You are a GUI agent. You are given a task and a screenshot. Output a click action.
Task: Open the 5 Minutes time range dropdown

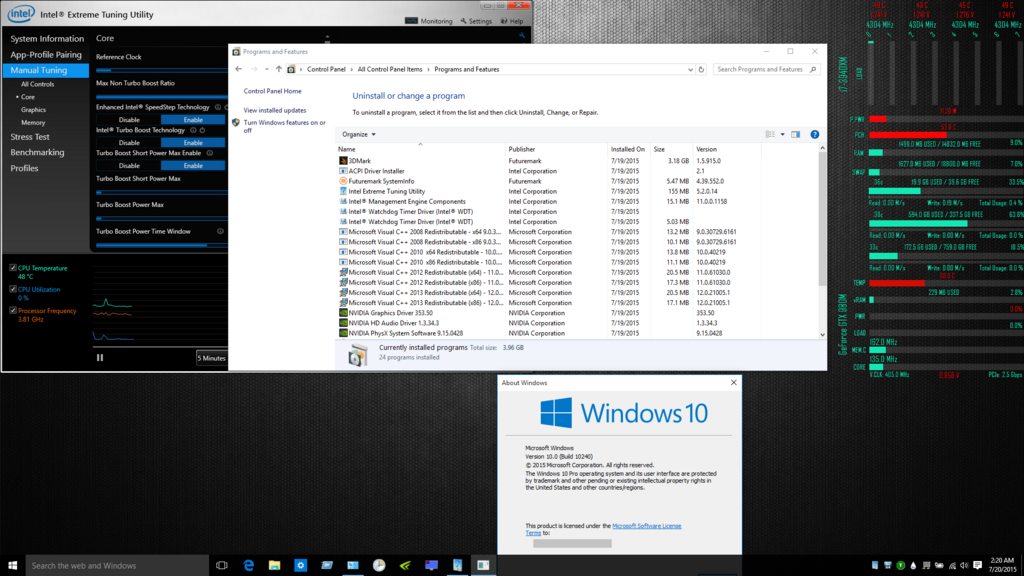tap(212, 358)
